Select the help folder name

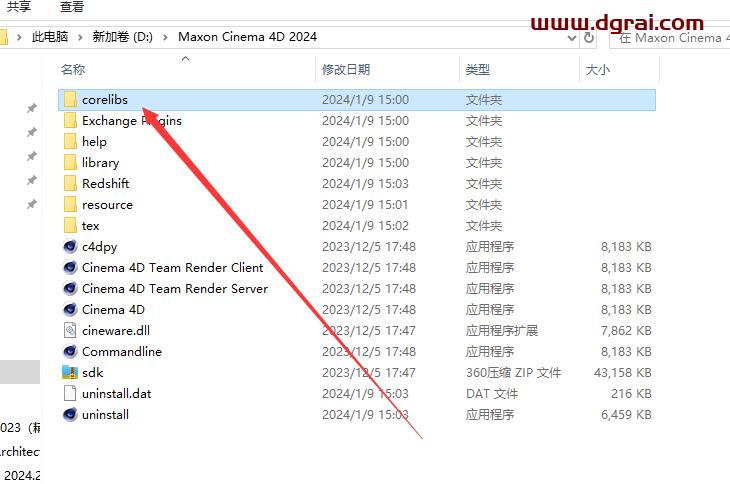pyautogui.click(x=94, y=142)
